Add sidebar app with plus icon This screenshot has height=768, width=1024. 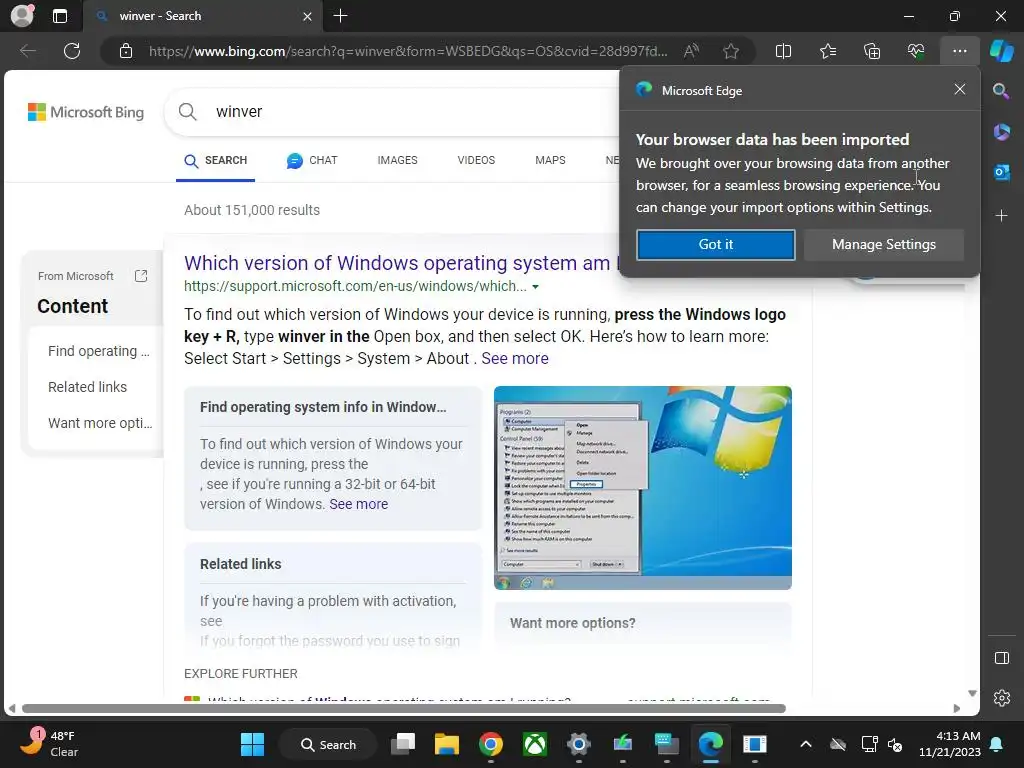point(1001,216)
